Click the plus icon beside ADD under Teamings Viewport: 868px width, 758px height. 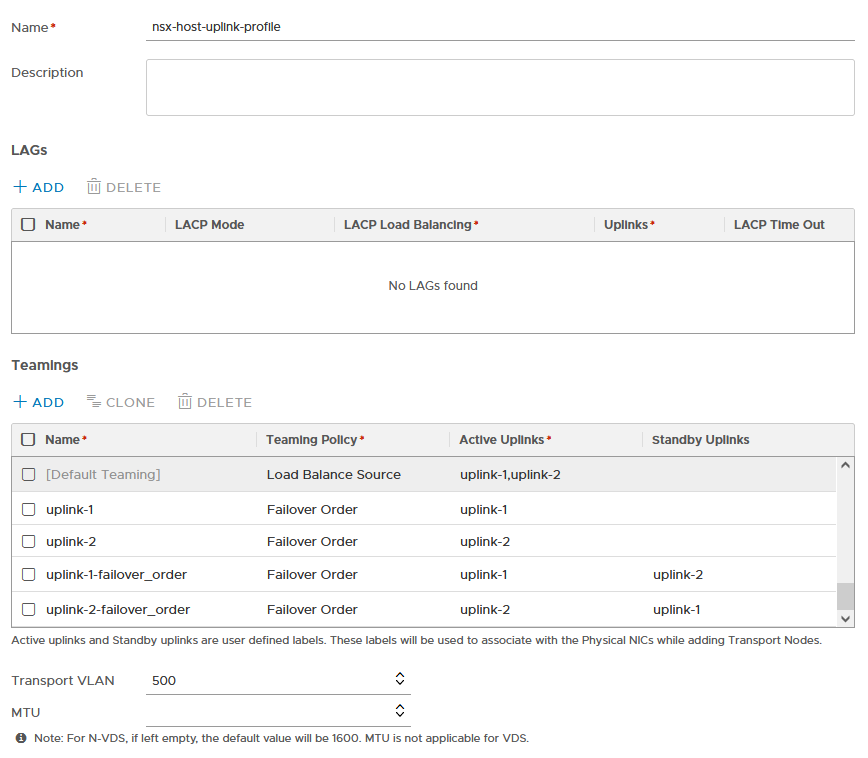pos(19,402)
